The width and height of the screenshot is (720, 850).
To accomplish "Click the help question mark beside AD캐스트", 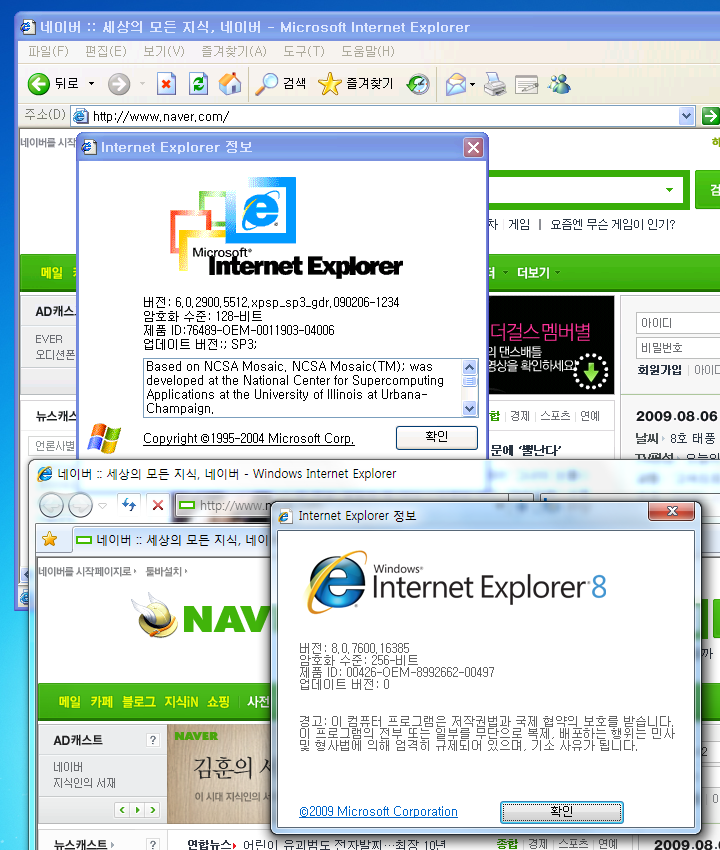I will [153, 740].
